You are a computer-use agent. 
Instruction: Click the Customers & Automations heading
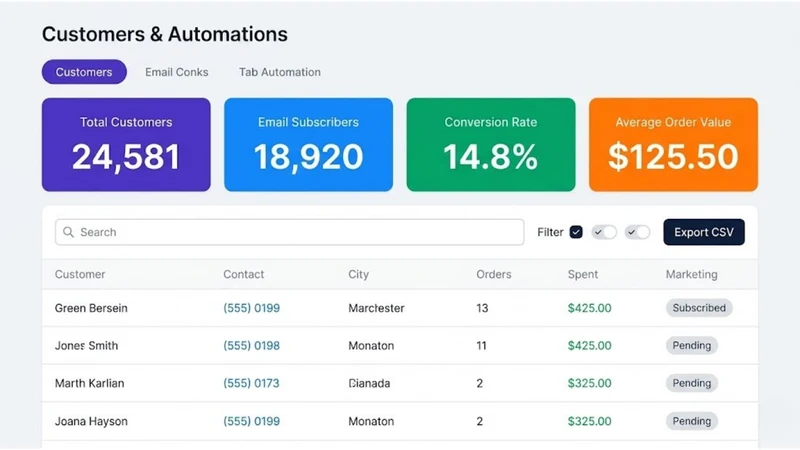click(x=165, y=34)
